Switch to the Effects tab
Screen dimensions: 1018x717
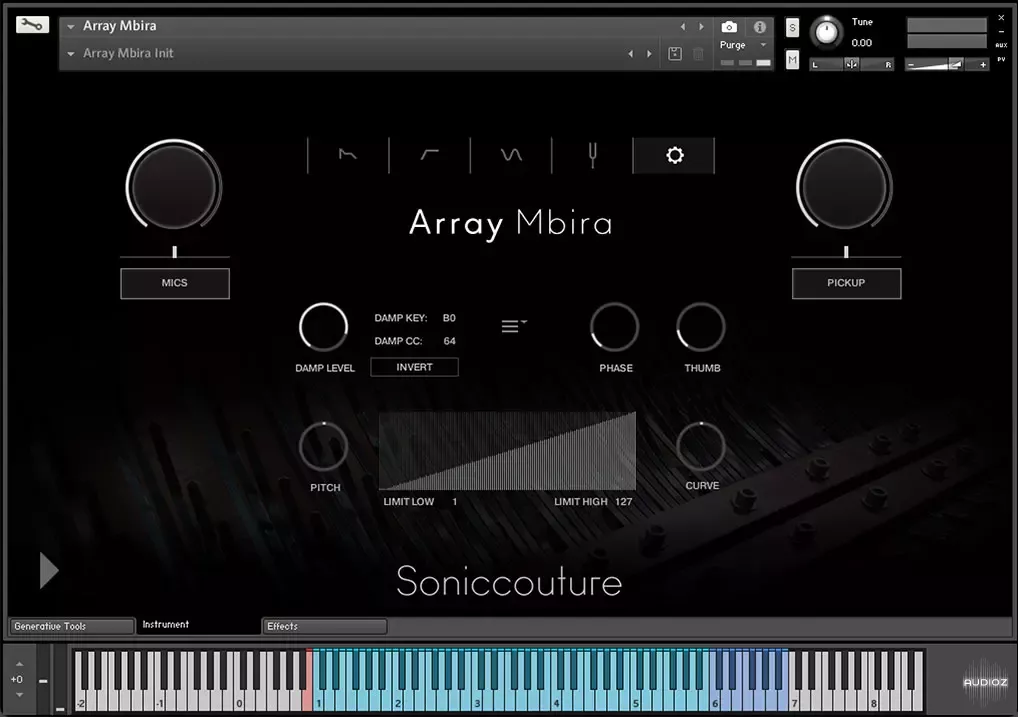point(324,626)
